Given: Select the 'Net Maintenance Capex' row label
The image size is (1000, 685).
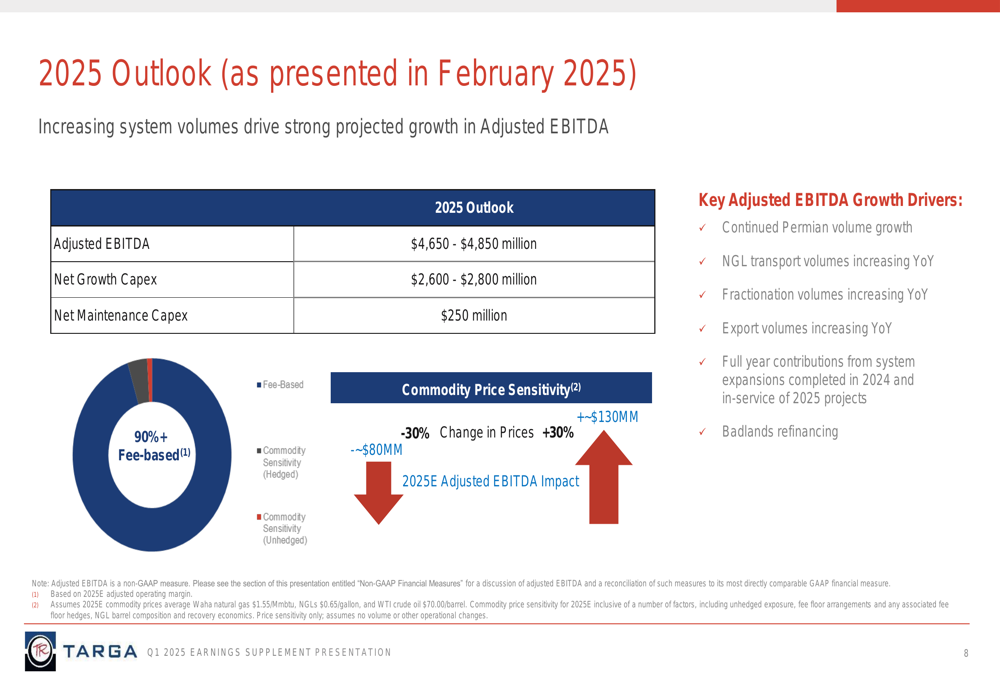Looking at the screenshot, I should click(121, 315).
